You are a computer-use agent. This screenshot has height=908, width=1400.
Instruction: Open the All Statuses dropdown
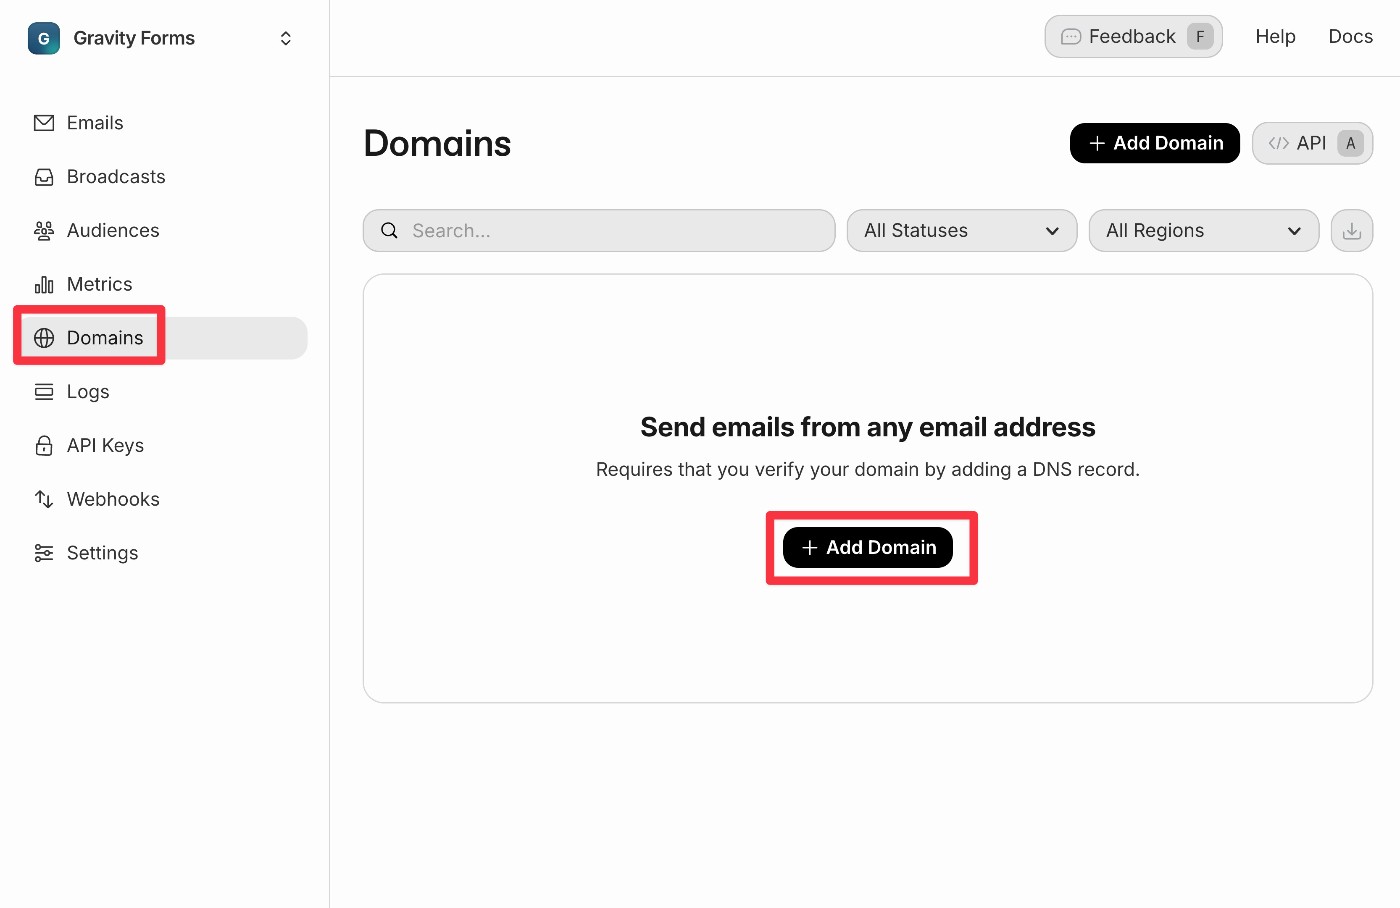(961, 231)
